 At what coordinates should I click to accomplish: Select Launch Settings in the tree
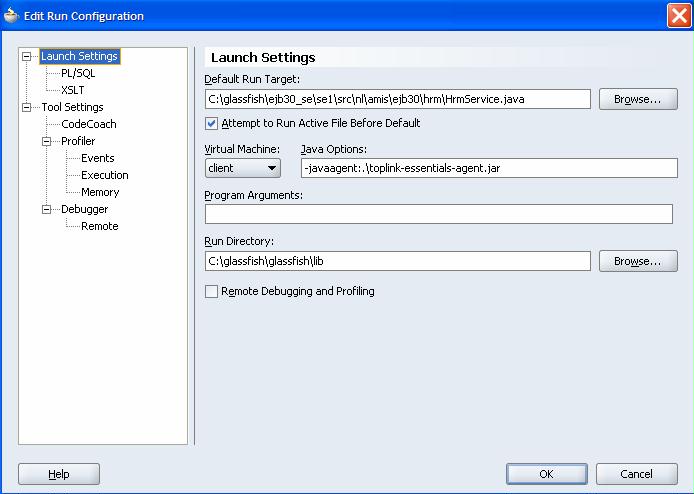click(x=80, y=56)
